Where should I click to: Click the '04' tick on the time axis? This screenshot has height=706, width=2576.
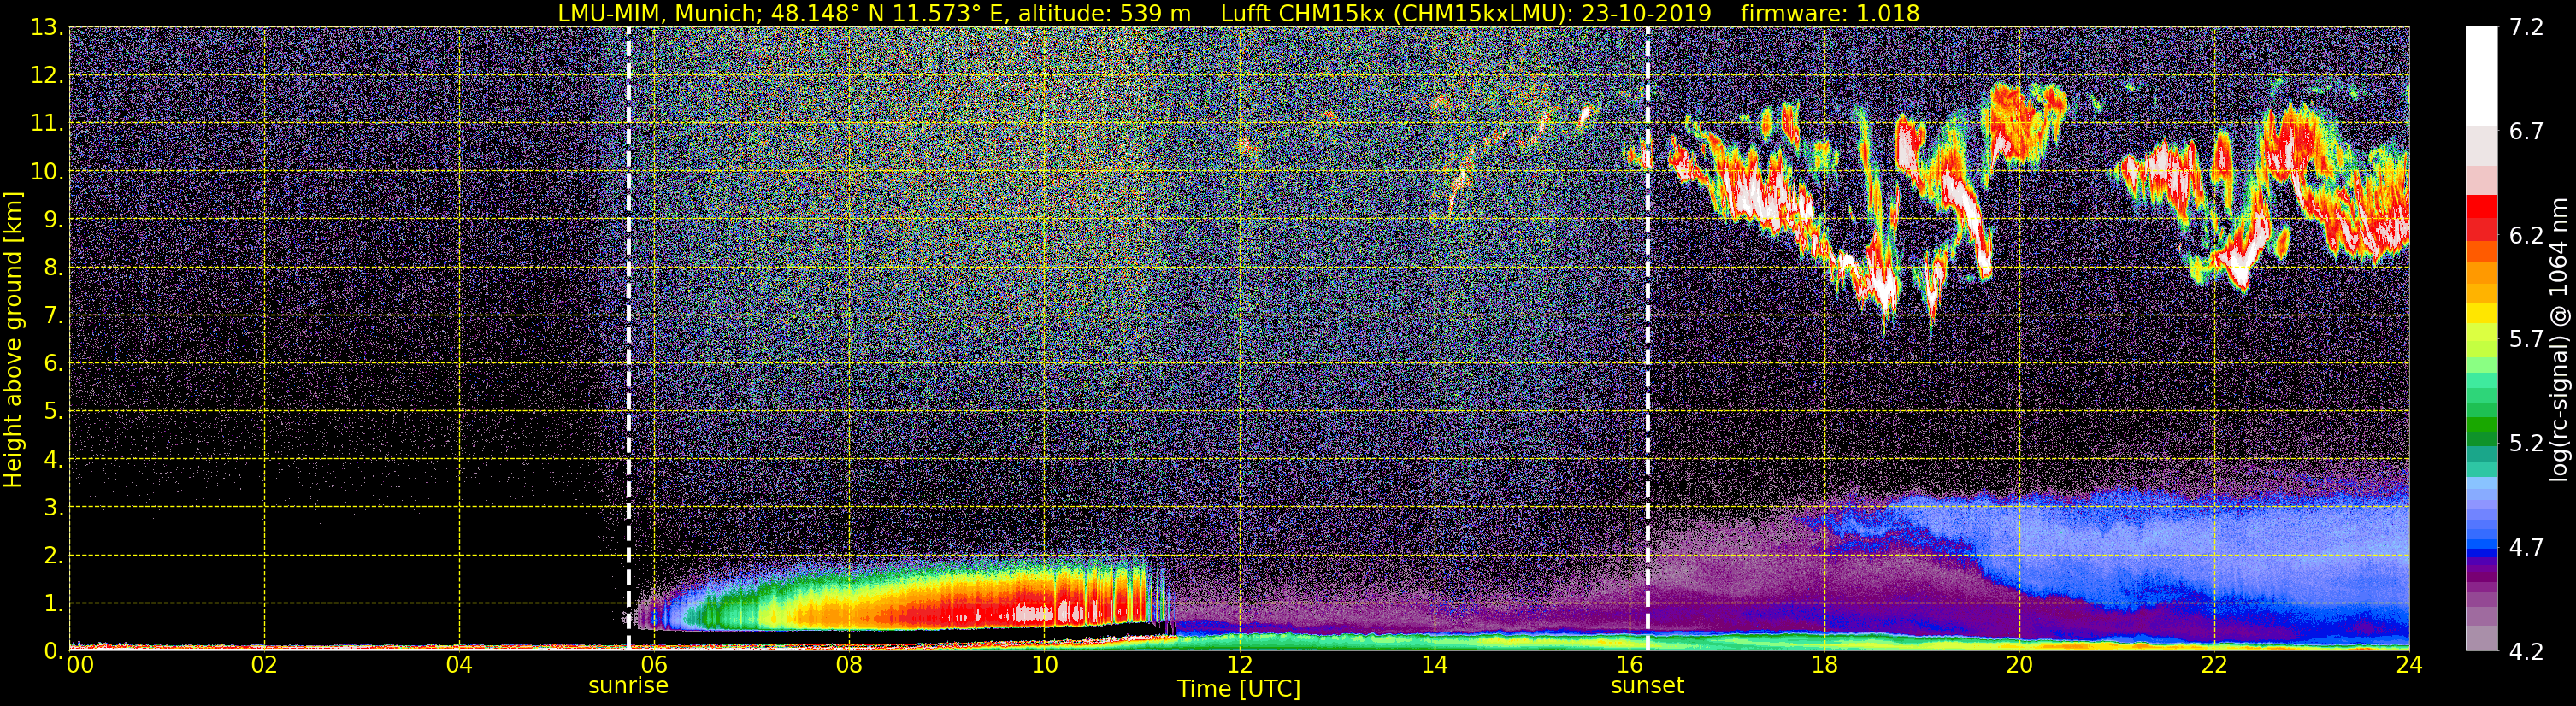click(459, 665)
